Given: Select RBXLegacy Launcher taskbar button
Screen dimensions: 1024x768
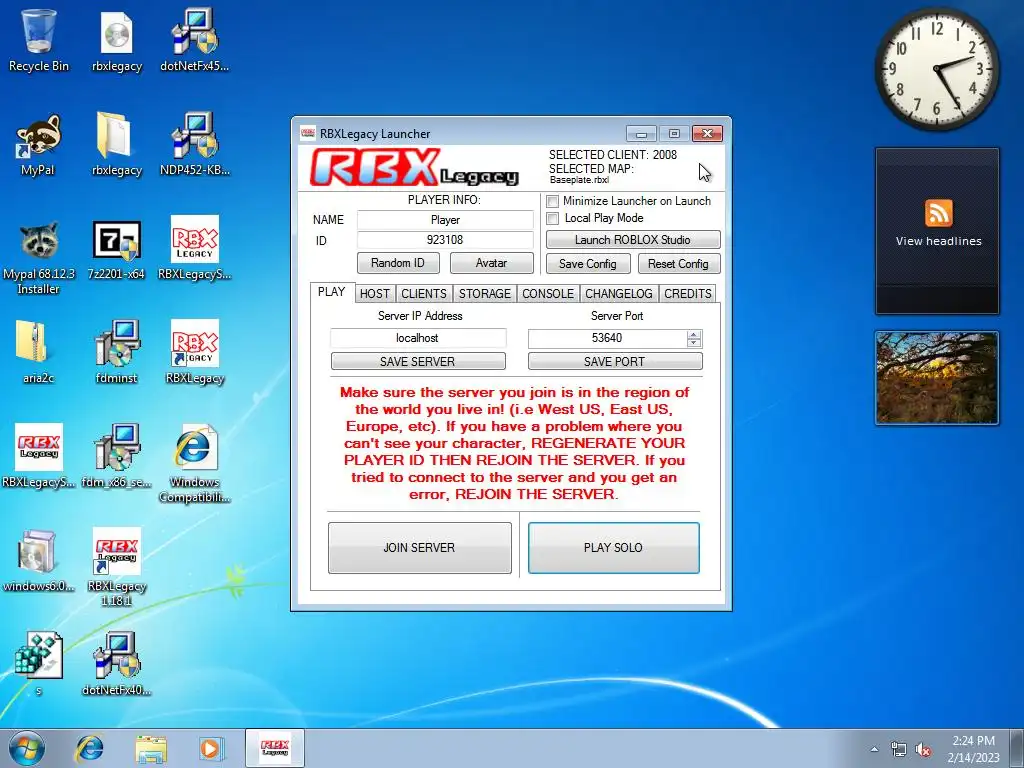Looking at the screenshot, I should 275,748.
